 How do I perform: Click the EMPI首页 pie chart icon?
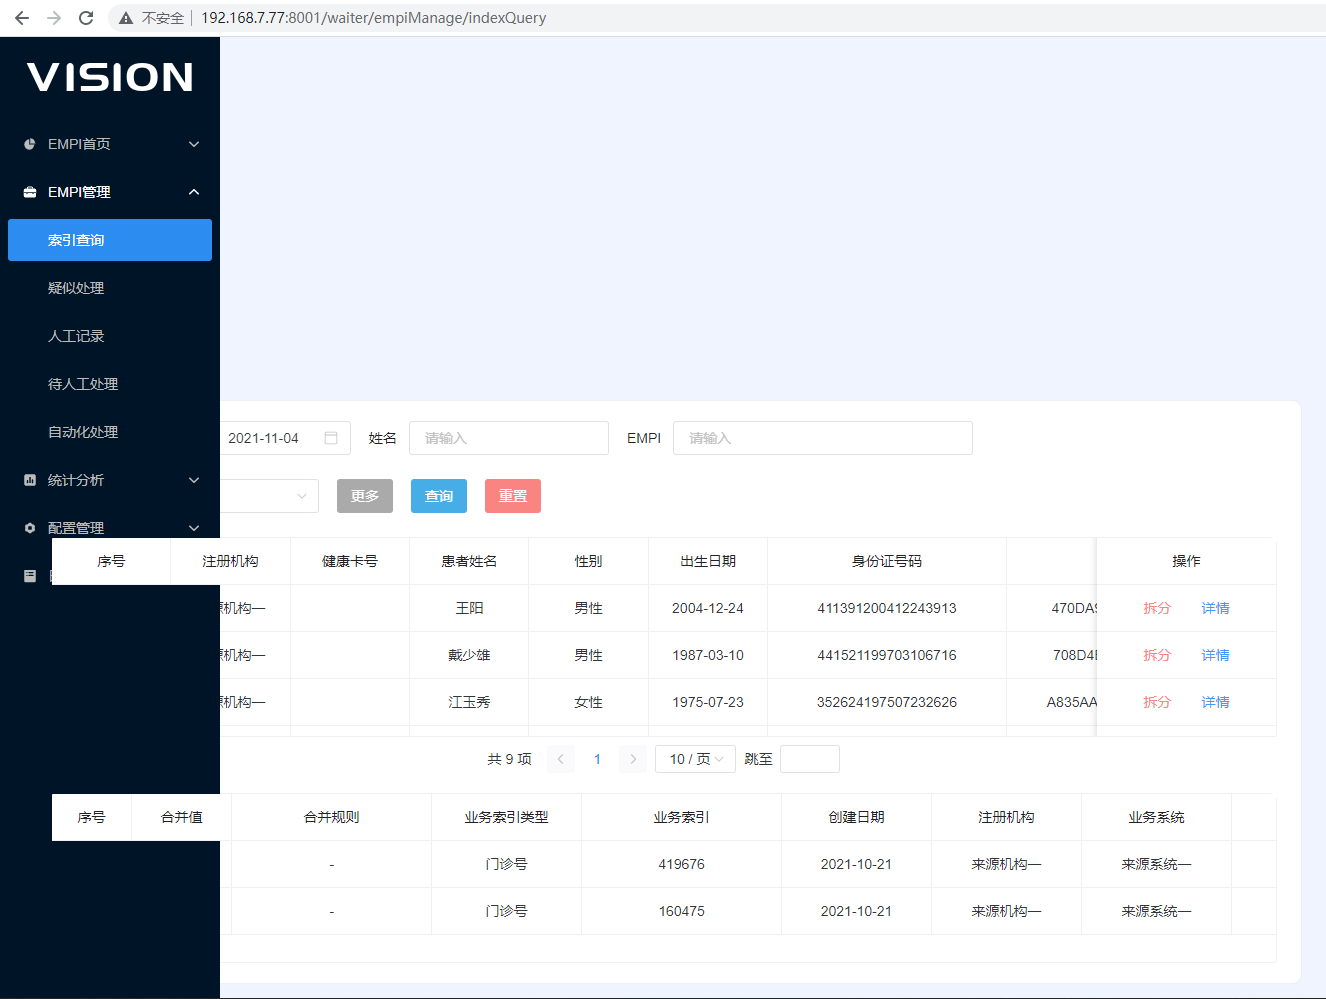30,144
